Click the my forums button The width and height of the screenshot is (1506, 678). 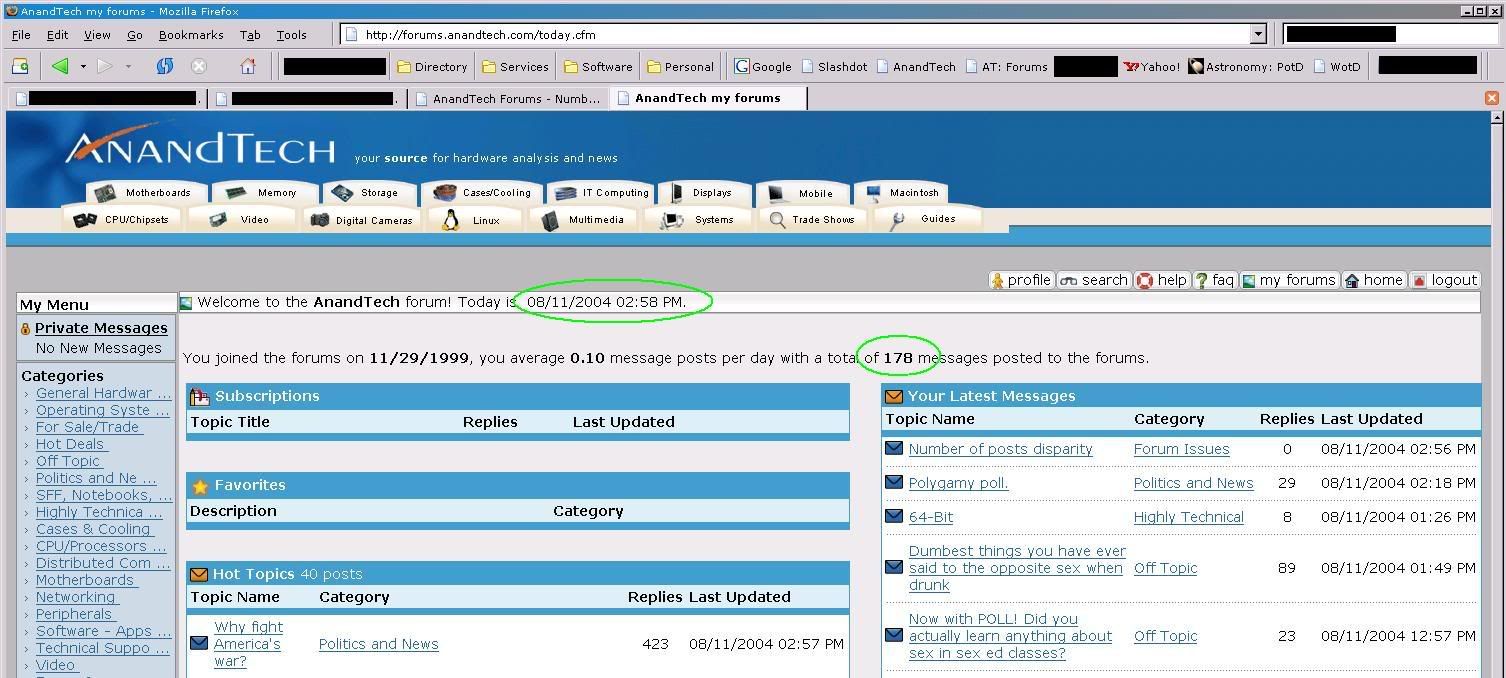pyautogui.click(x=1289, y=280)
